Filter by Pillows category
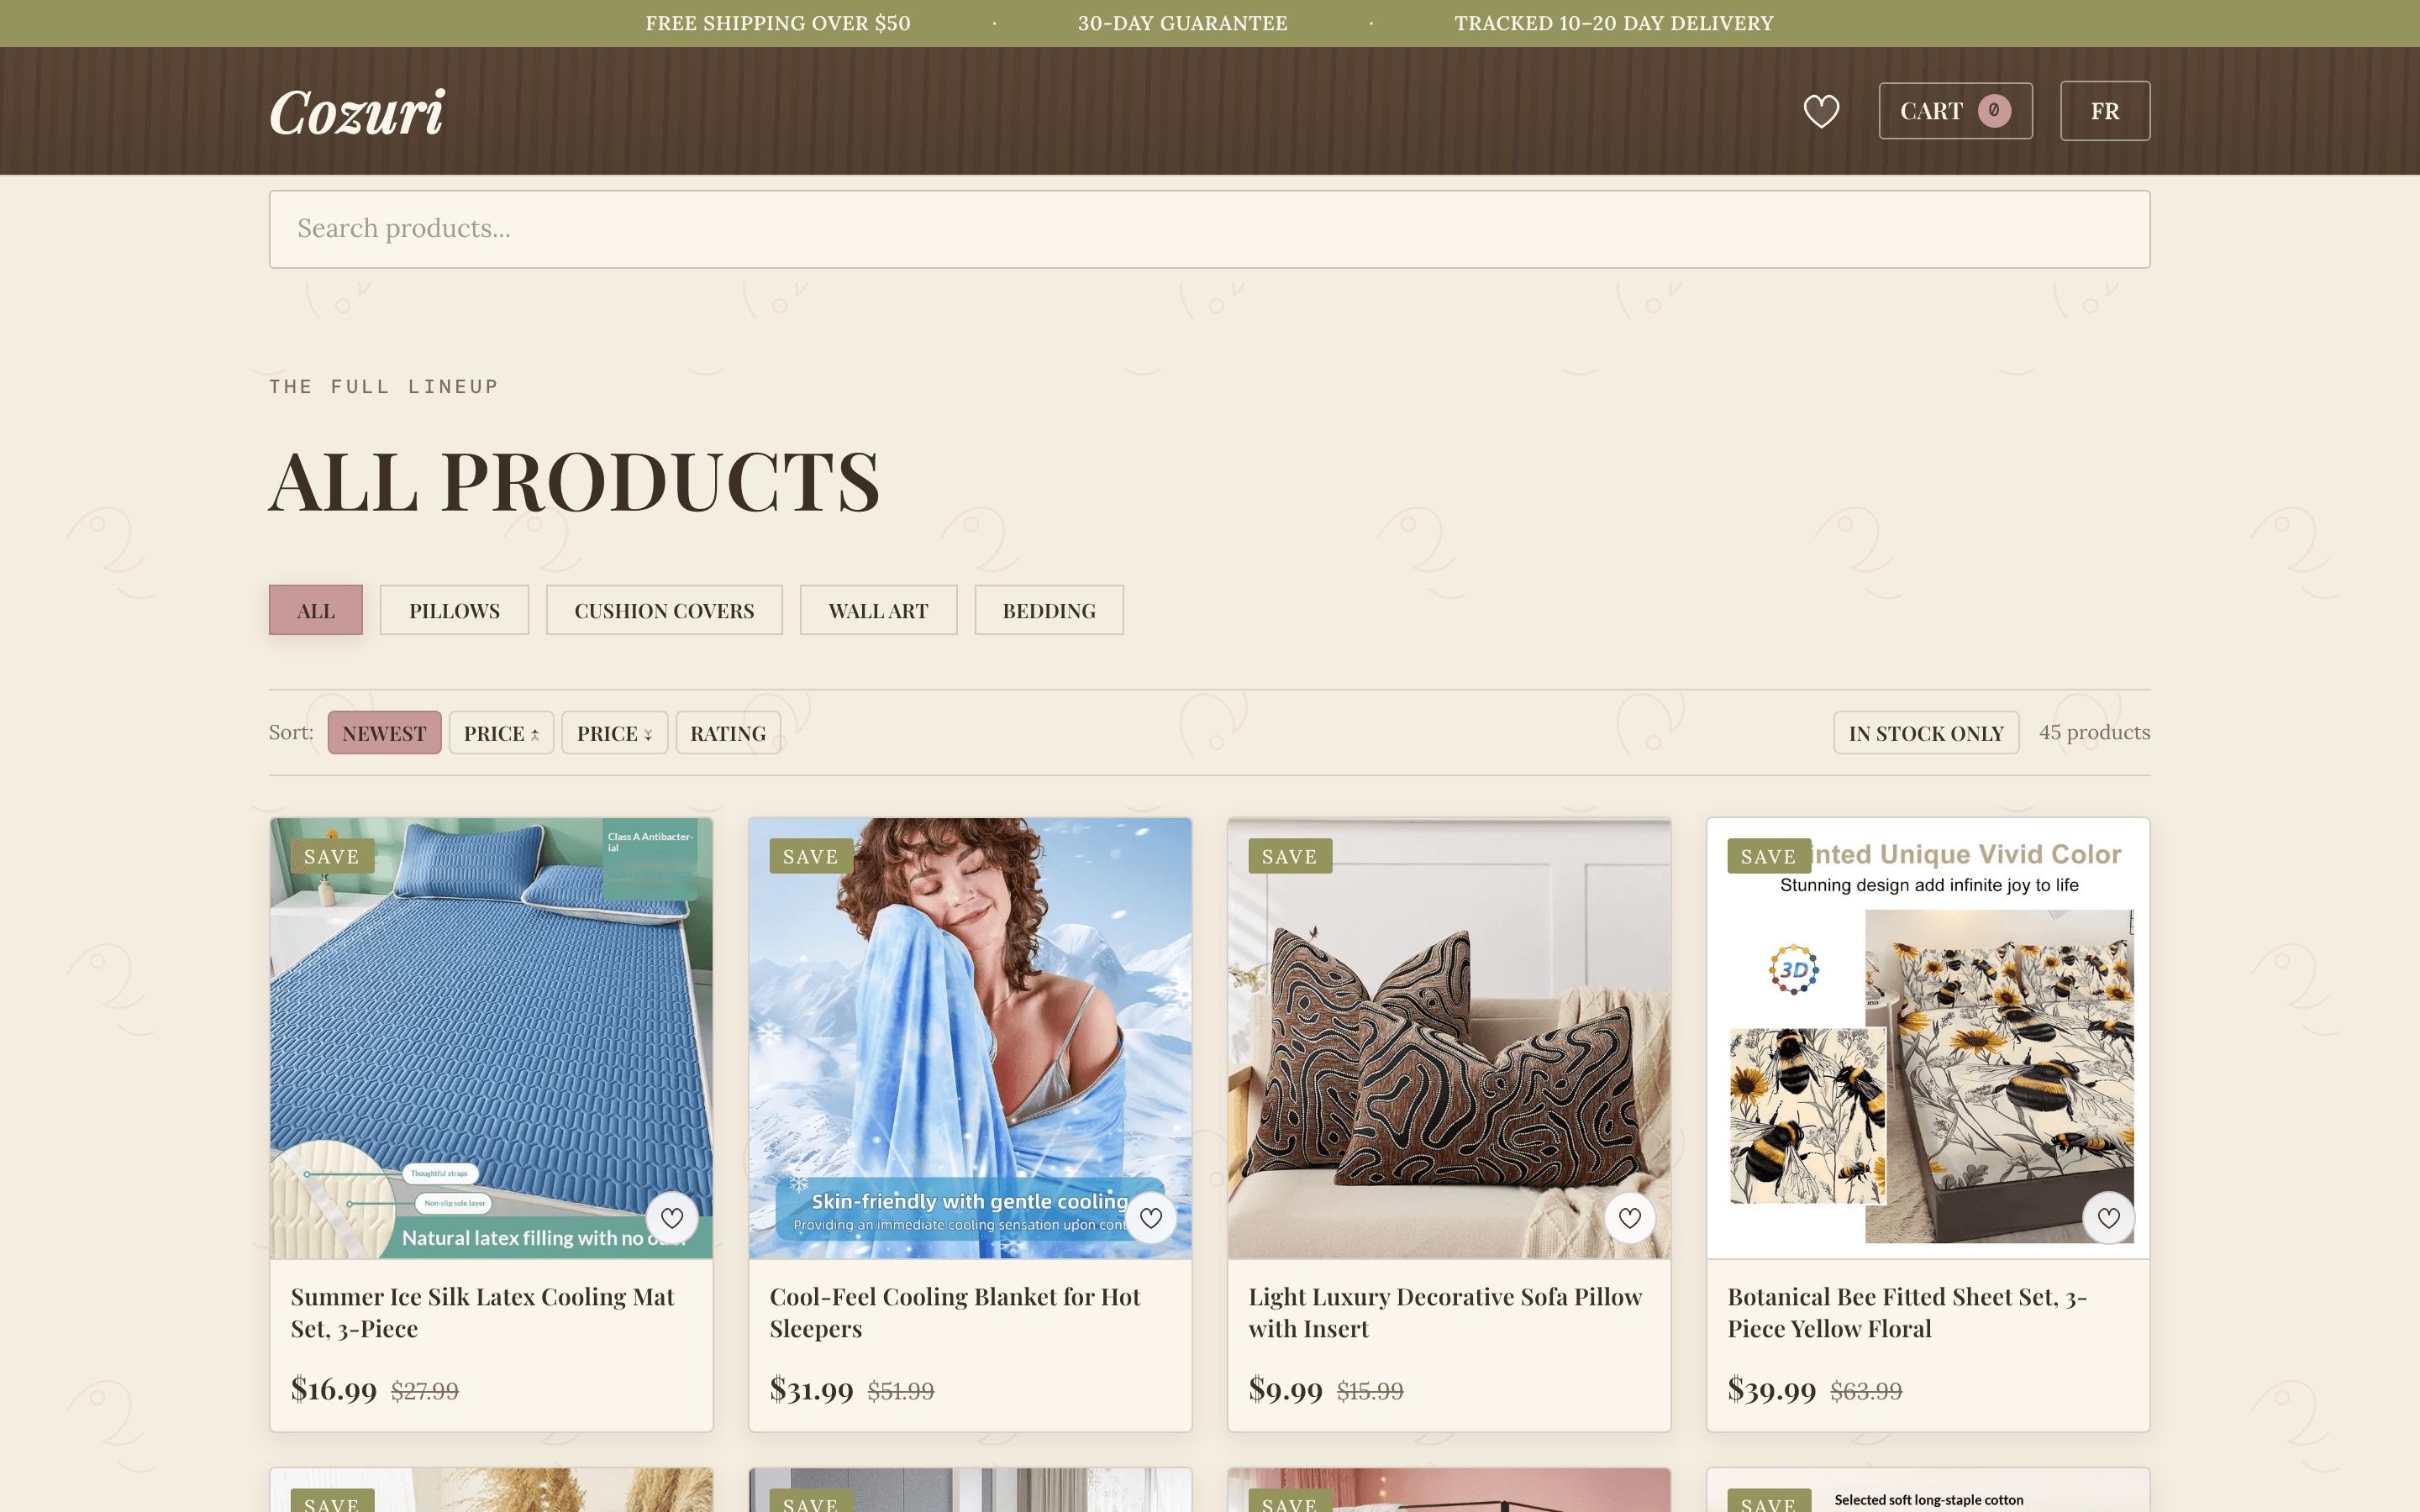Viewport: 2420px width, 1512px height. 454,610
